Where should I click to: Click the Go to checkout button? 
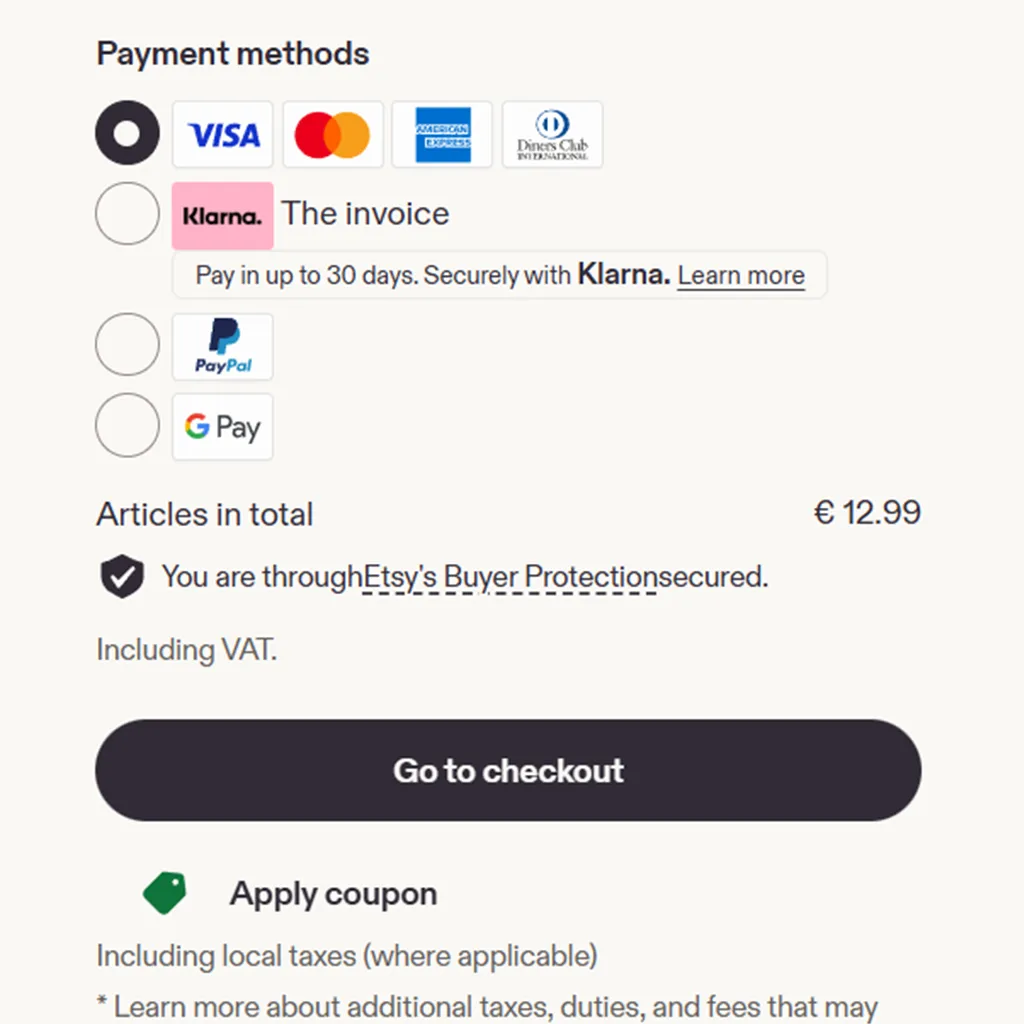pyautogui.click(x=508, y=771)
